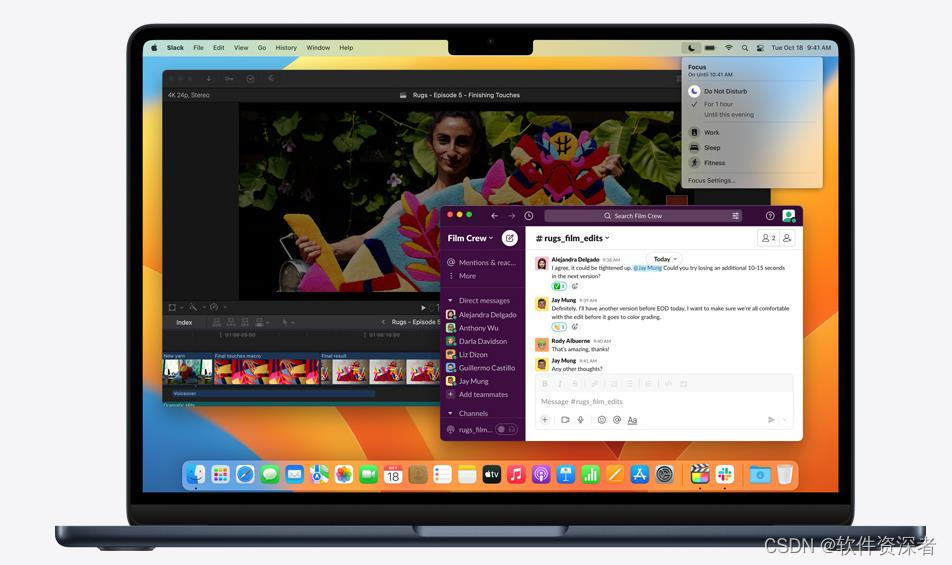The width and height of the screenshot is (952, 565).
Task: Click the Search Film Crew search field
Action: click(644, 216)
